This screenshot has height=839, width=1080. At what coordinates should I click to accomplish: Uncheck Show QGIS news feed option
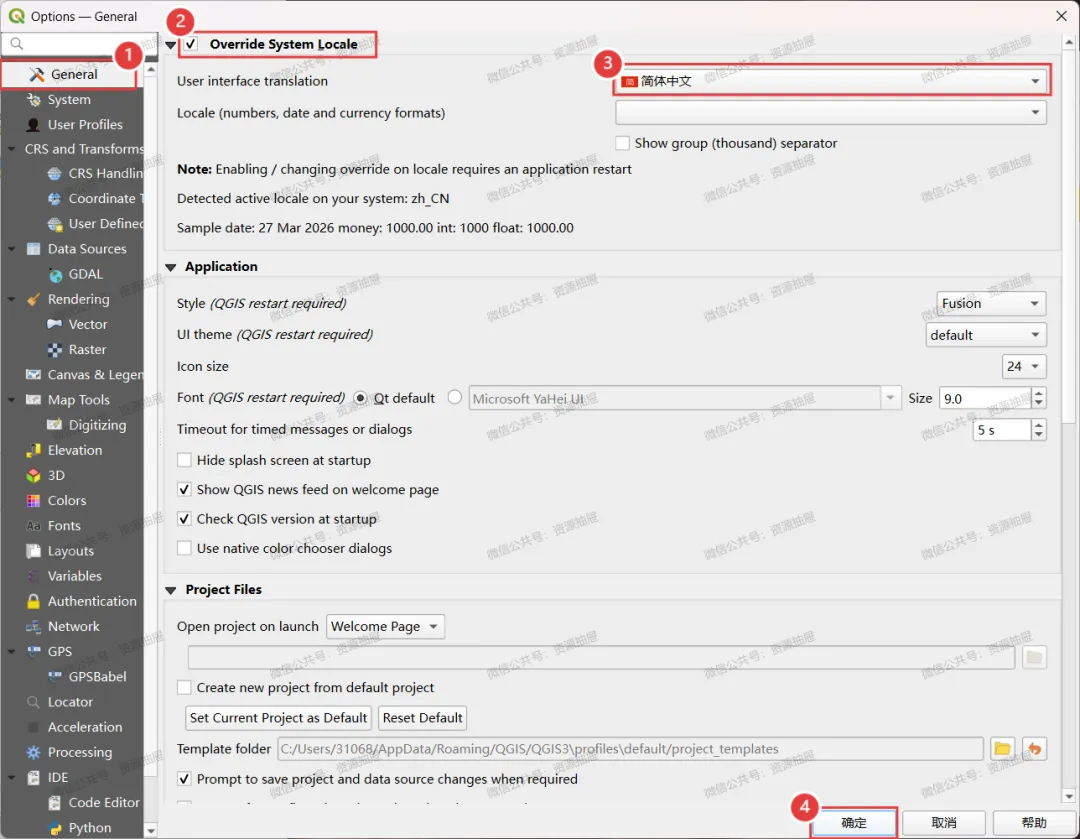tap(184, 490)
